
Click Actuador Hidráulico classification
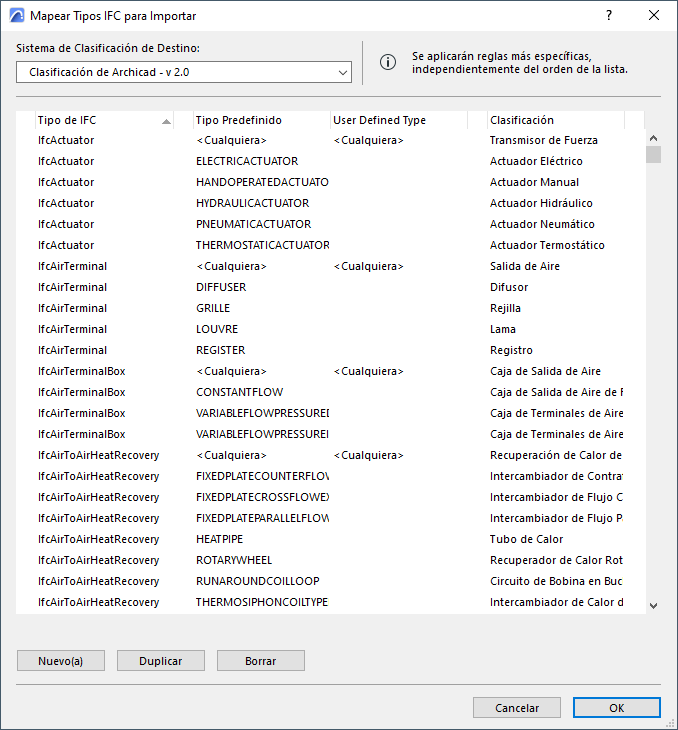(541, 203)
